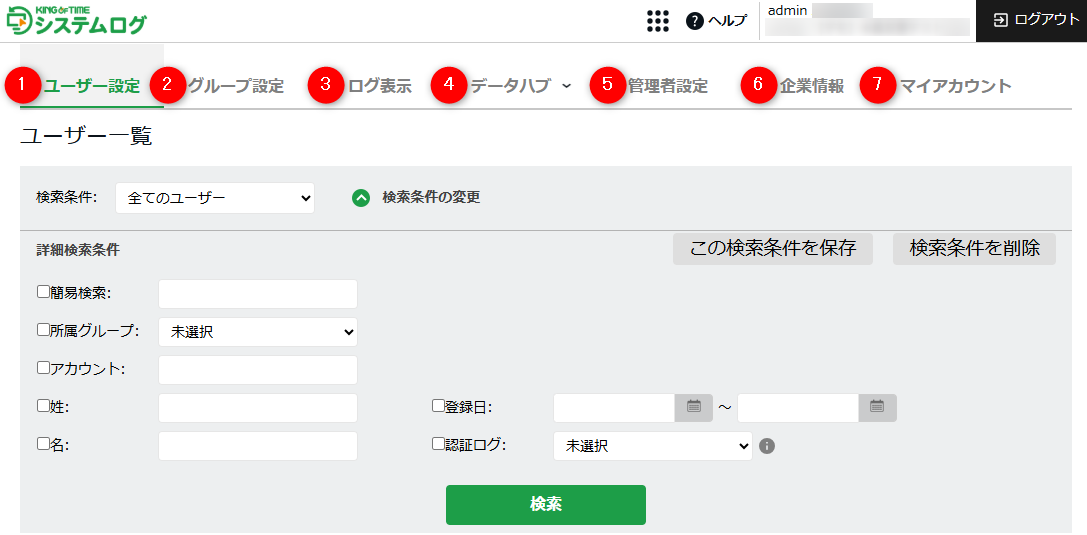Click the 検索条件の変更 label
The width and height of the screenshot is (1087, 535).
pos(431,198)
